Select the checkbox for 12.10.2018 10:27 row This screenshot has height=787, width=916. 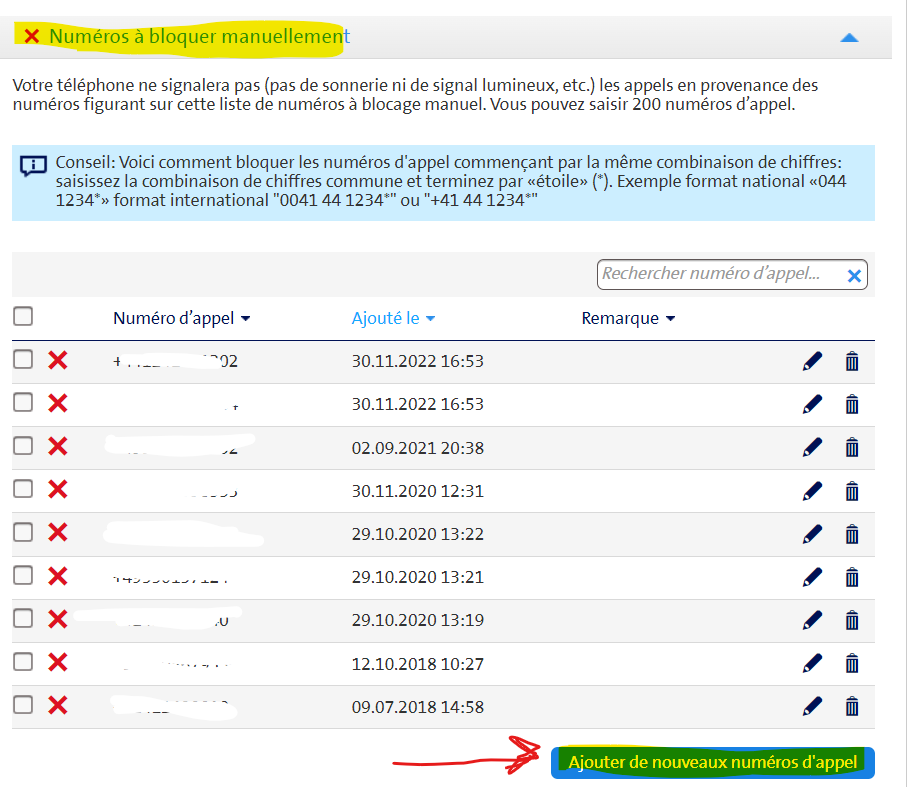[23, 661]
